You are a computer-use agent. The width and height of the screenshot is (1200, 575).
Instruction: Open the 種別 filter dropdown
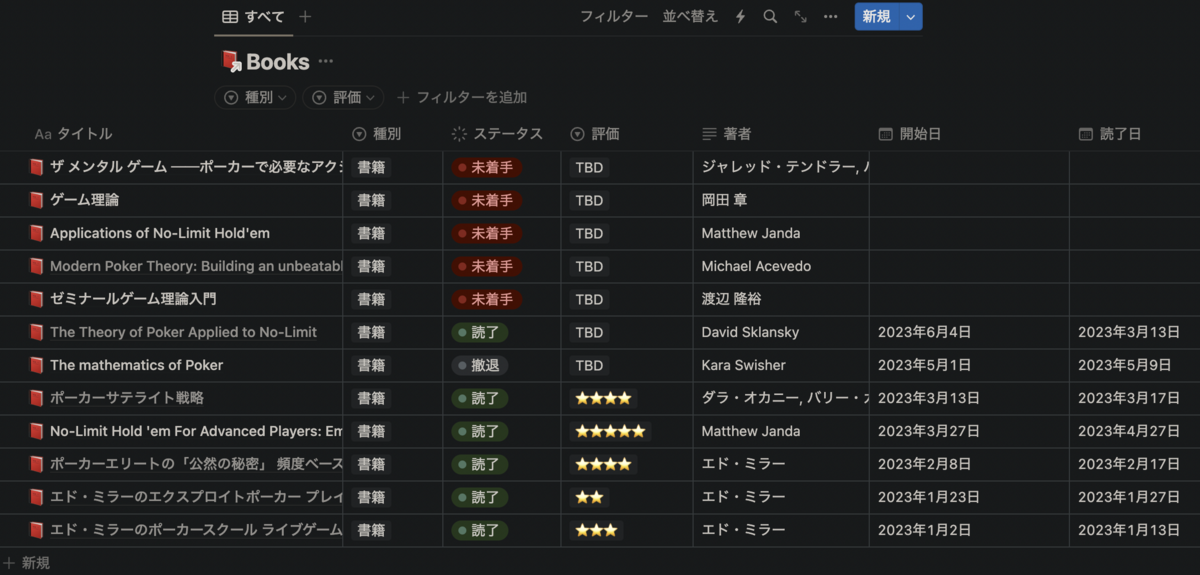[255, 97]
